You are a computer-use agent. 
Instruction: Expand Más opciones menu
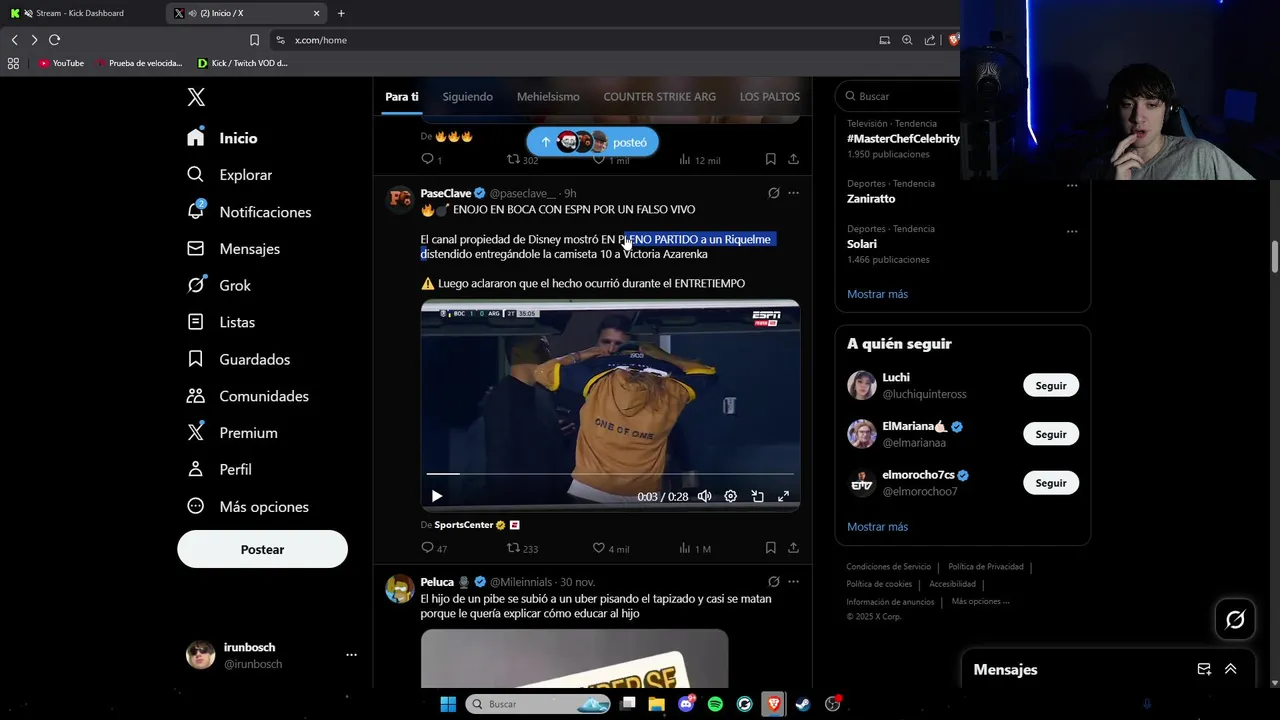(248, 507)
